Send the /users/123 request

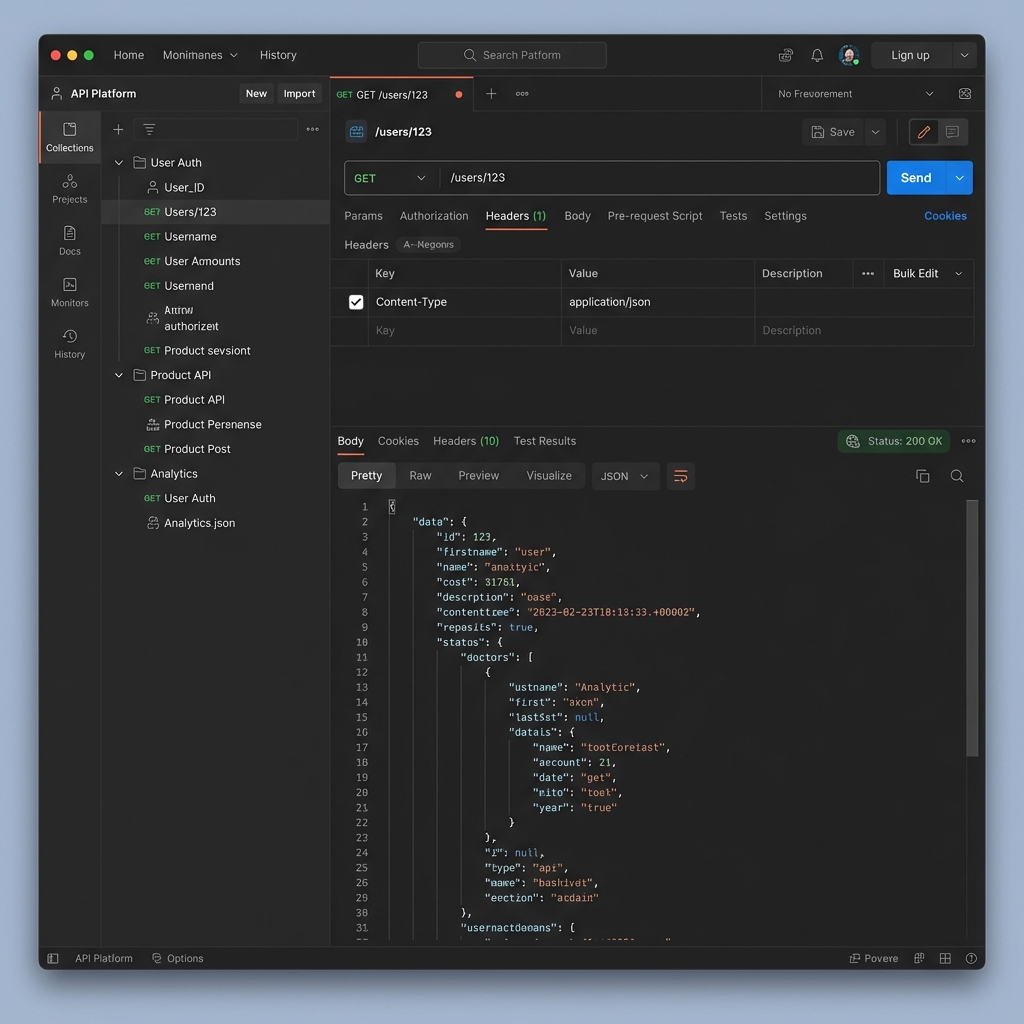(x=915, y=177)
